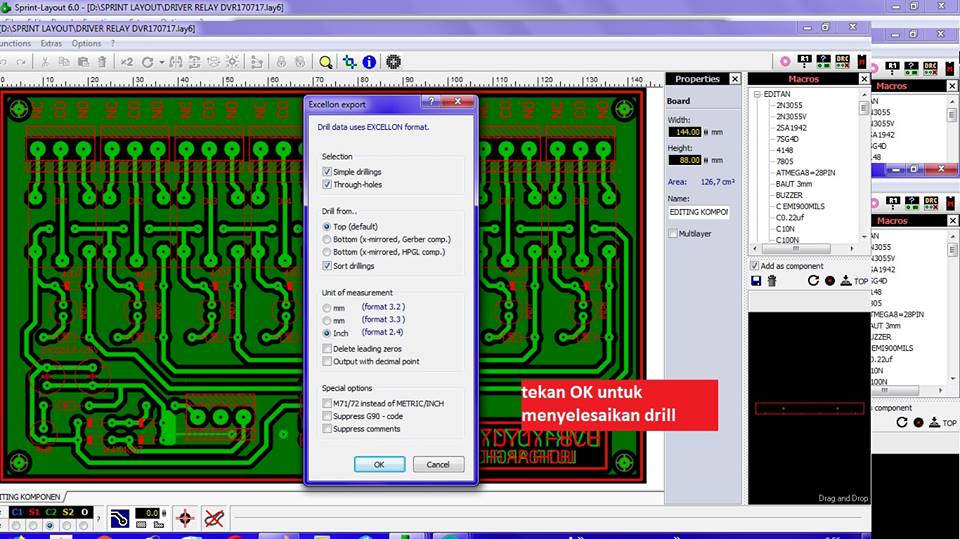Open the pink ring Properties panel icon
Image resolution: width=960 pixels, height=539 pixels.
coord(785,61)
